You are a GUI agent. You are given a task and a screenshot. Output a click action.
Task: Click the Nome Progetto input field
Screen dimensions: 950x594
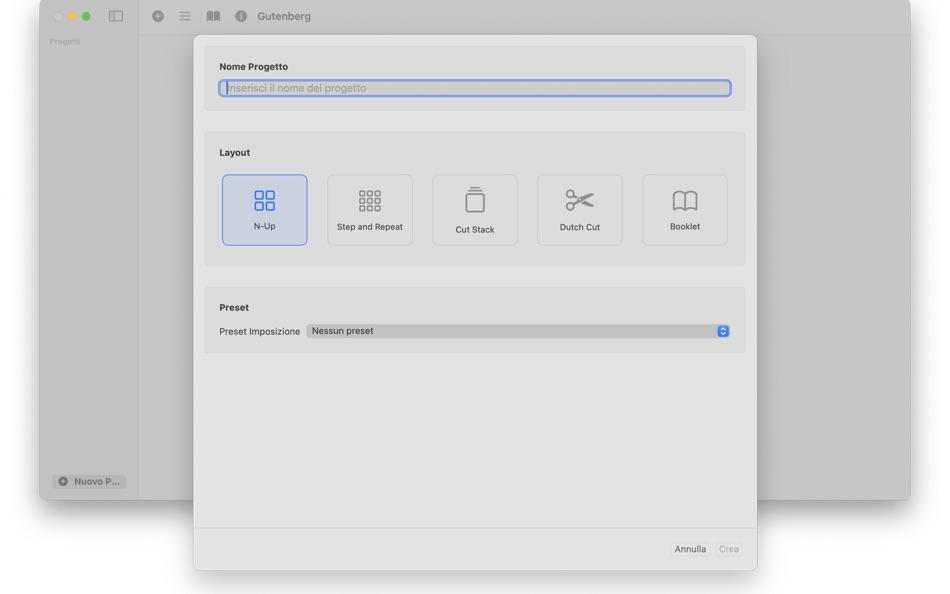click(x=474, y=88)
